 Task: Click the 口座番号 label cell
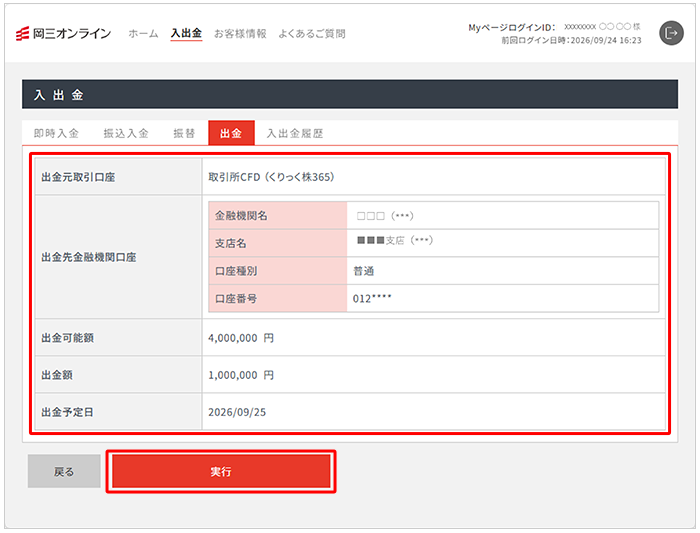click(x=278, y=299)
